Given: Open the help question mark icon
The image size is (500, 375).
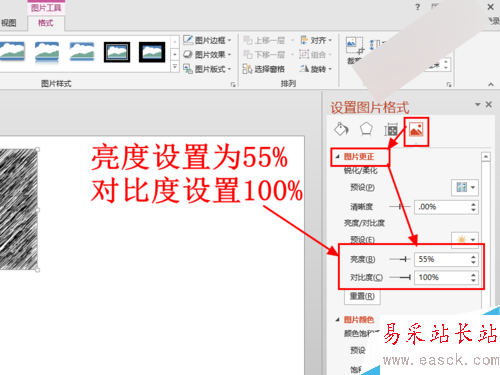Looking at the screenshot, I should [x=418, y=7].
